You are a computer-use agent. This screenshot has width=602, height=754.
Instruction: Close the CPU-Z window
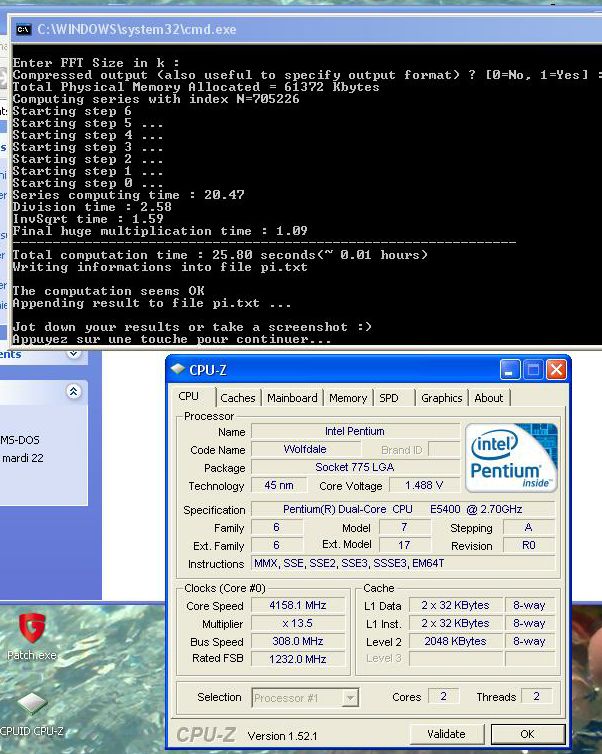coord(556,370)
